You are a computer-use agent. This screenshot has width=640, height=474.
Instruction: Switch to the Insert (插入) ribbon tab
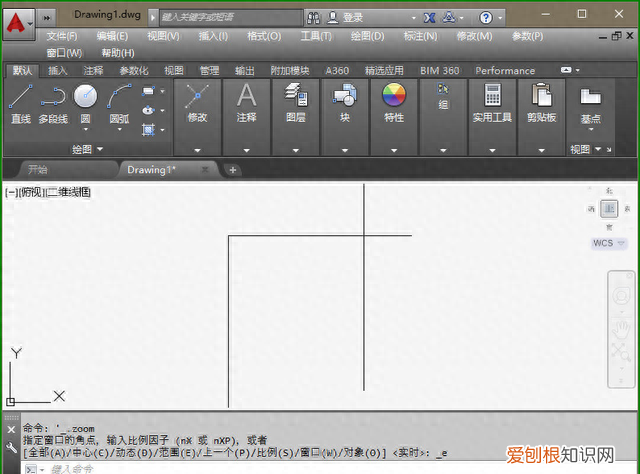(x=58, y=70)
